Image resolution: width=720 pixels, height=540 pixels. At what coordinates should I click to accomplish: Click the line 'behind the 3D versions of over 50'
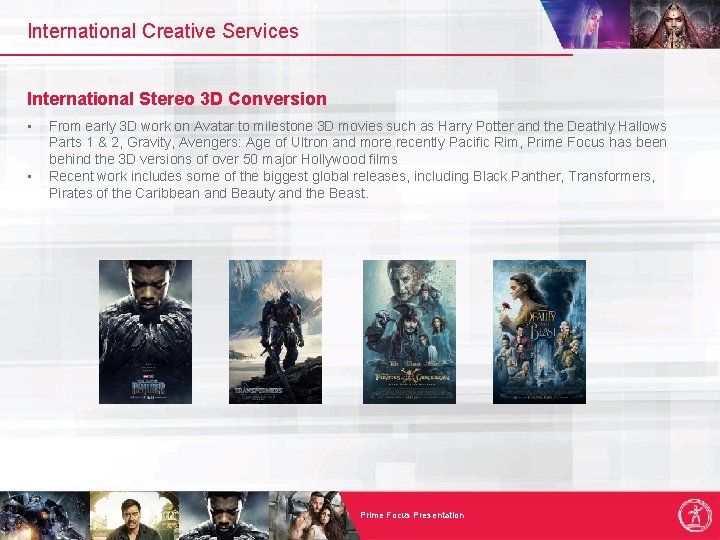tap(223, 159)
